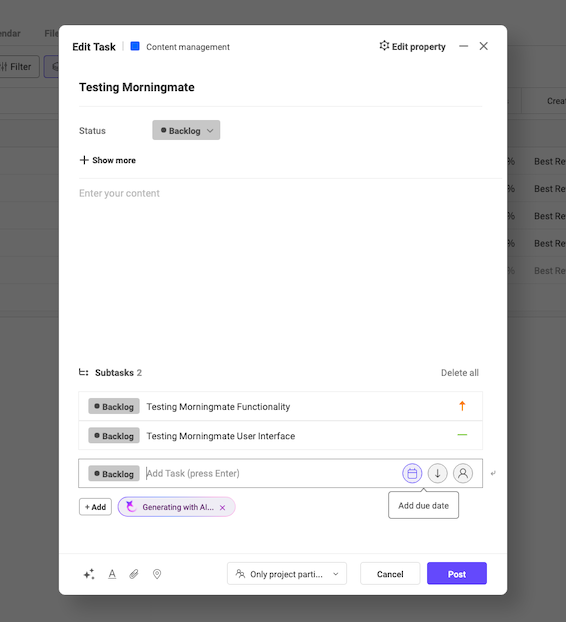Open the Backlog status dropdown

tap(186, 131)
